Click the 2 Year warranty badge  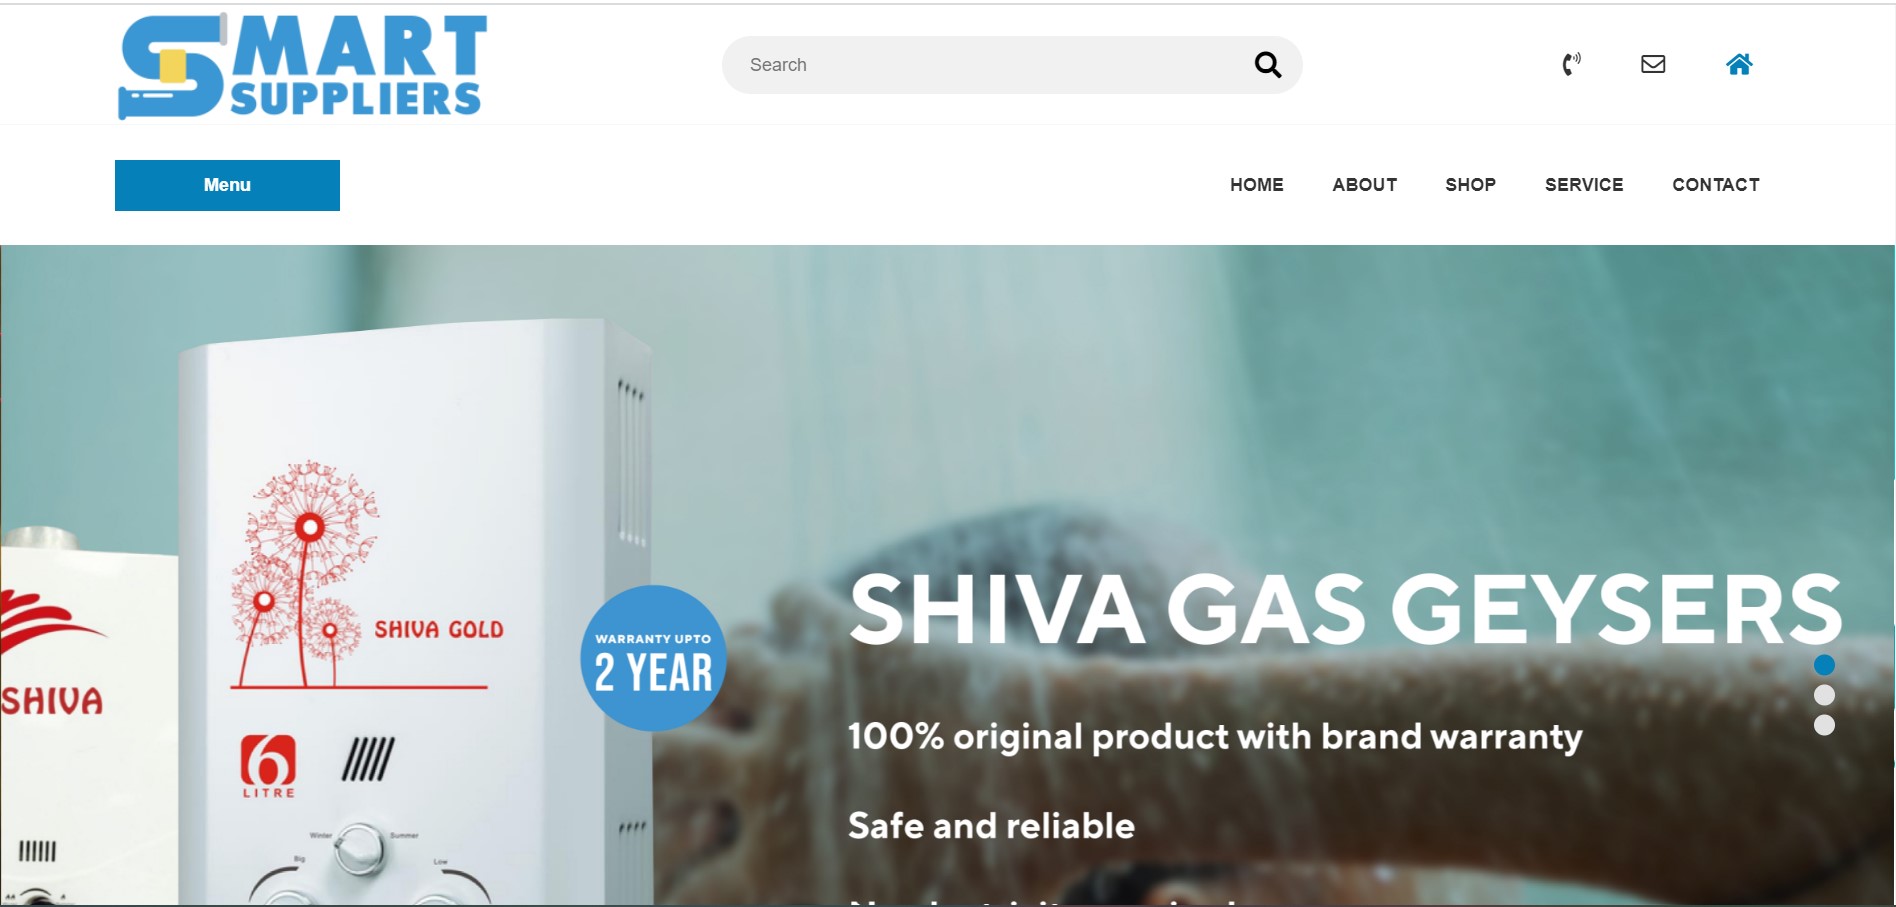pyautogui.click(x=653, y=658)
